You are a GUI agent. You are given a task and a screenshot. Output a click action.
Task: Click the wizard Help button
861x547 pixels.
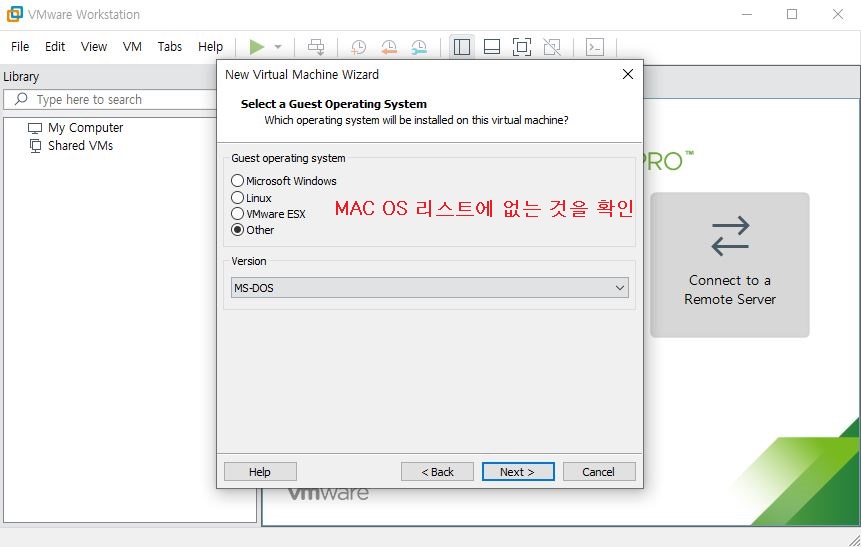(x=260, y=472)
